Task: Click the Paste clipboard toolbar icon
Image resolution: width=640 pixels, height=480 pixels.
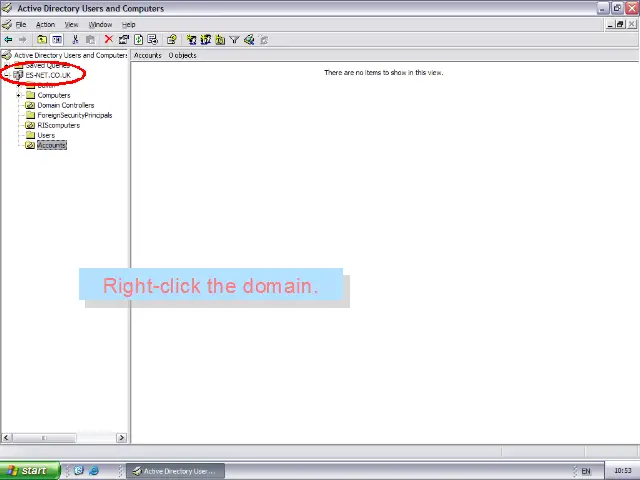Action: (x=90, y=40)
